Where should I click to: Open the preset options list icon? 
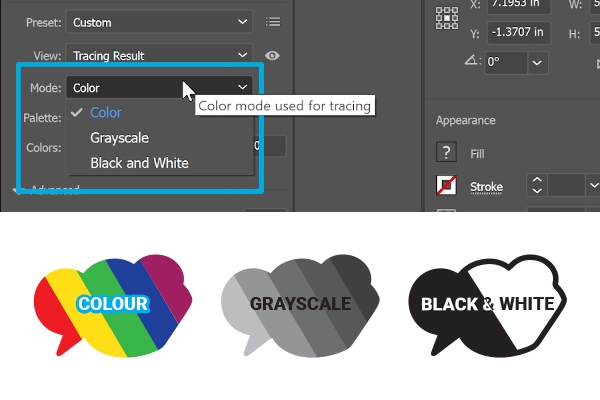pyautogui.click(x=272, y=22)
